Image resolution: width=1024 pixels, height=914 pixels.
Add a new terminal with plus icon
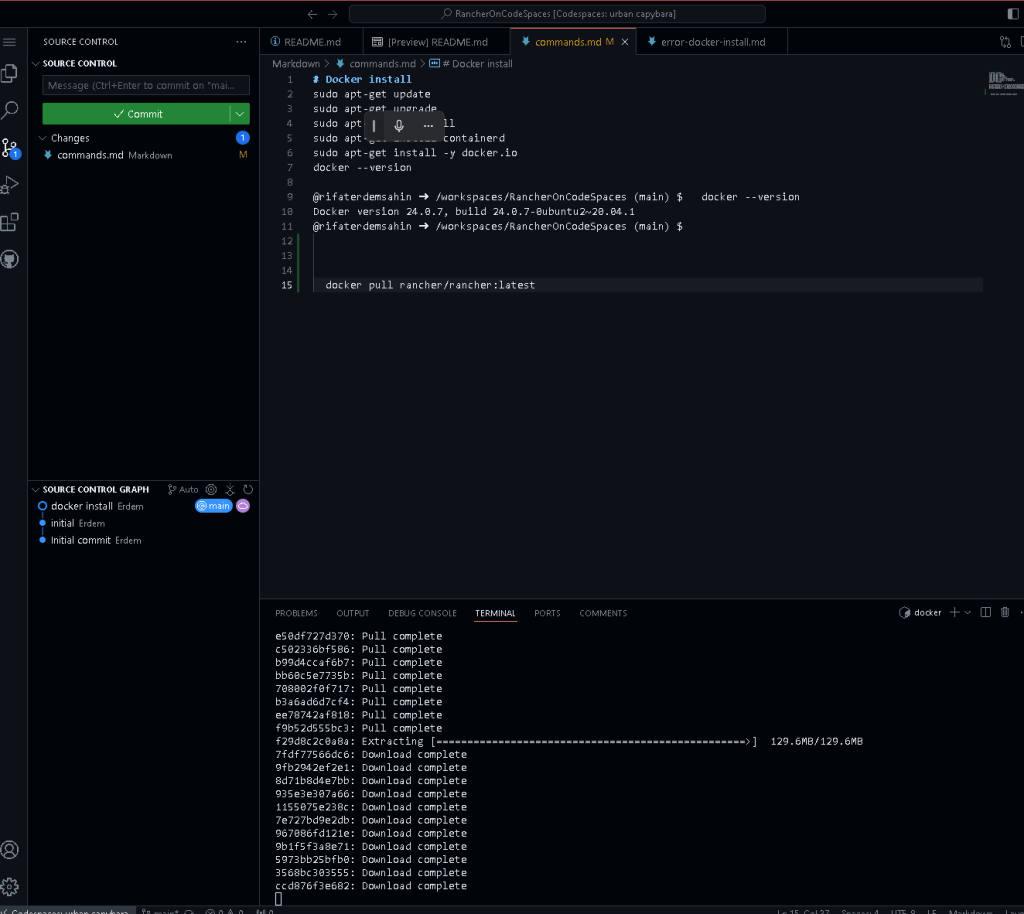(x=955, y=612)
